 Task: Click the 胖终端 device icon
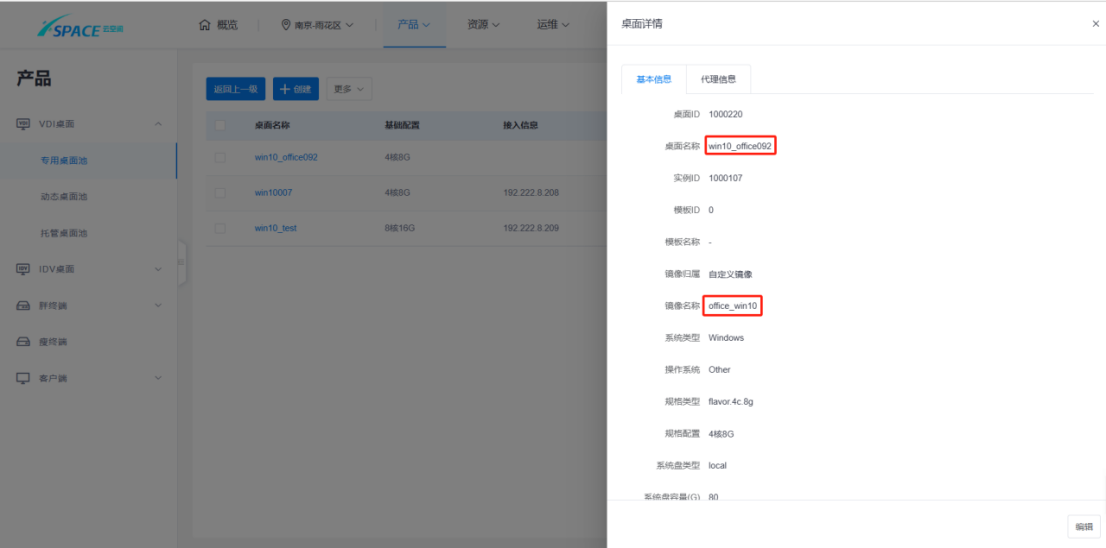23,306
